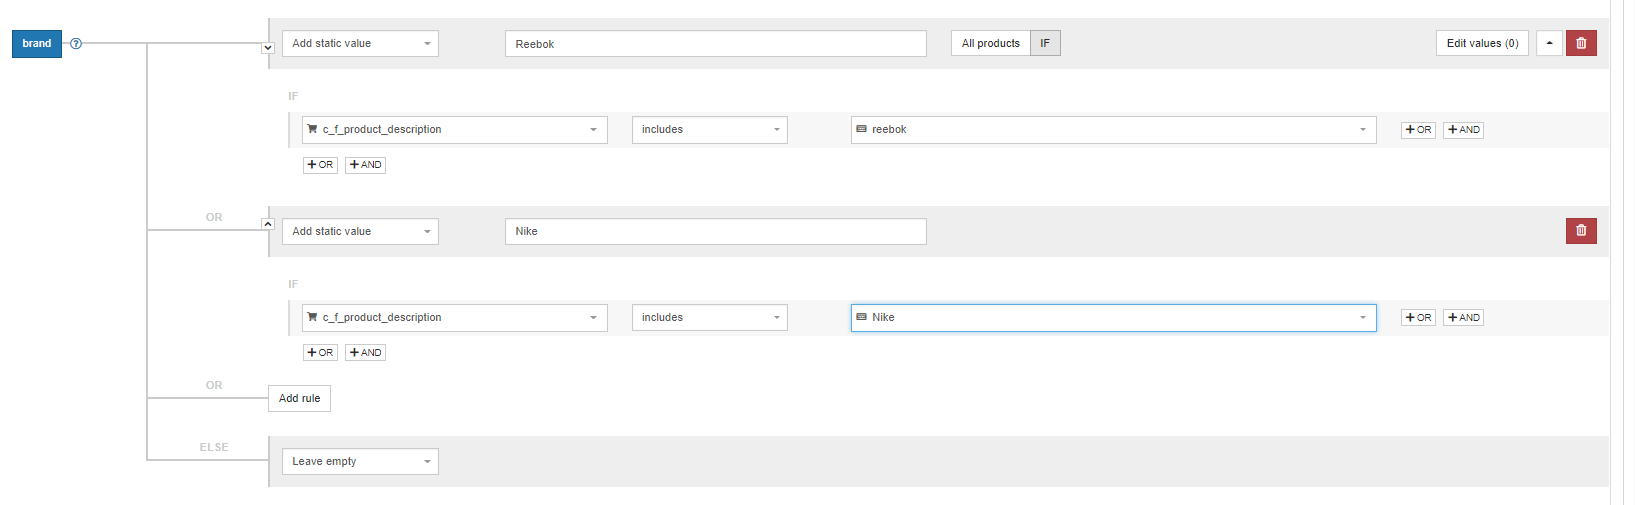This screenshot has height=505, width=1635.
Task: Open Add static value dropdown for Reebok
Action: pos(360,44)
